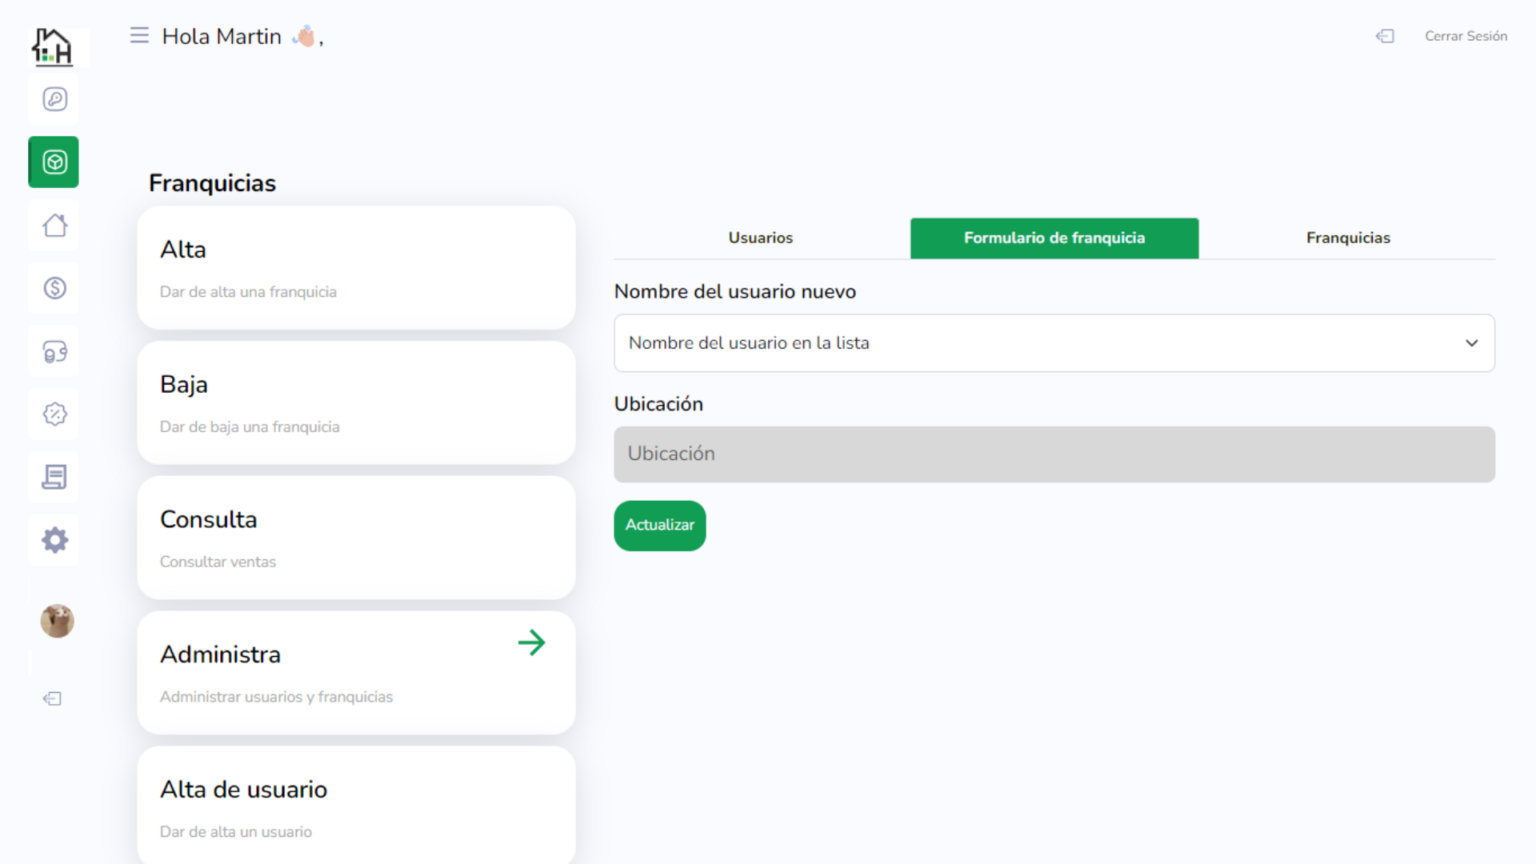Select the Formulario de franquicia tab
The height and width of the screenshot is (864, 1536).
point(1054,238)
